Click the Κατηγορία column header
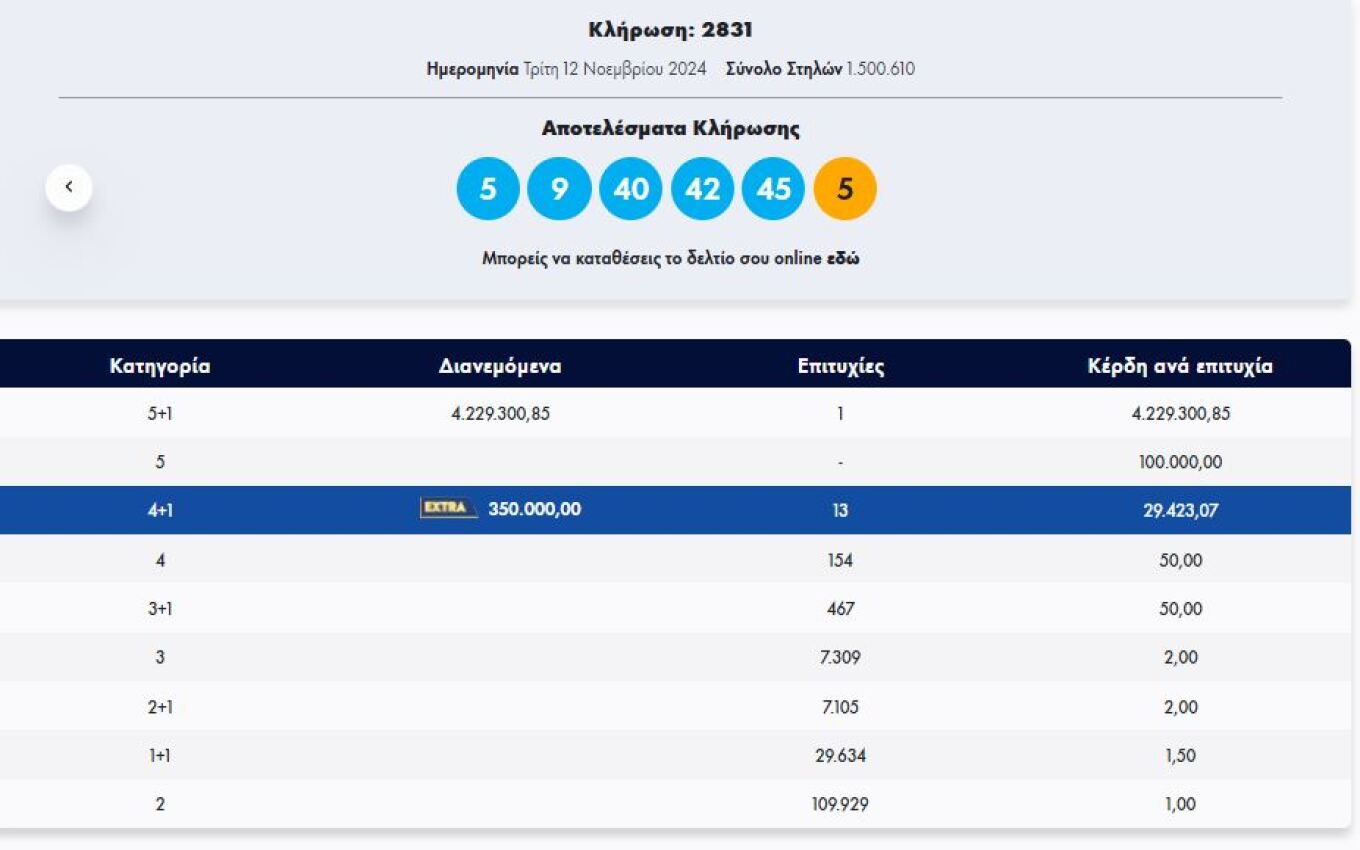Screen dimensions: 1360x850 tap(160, 366)
